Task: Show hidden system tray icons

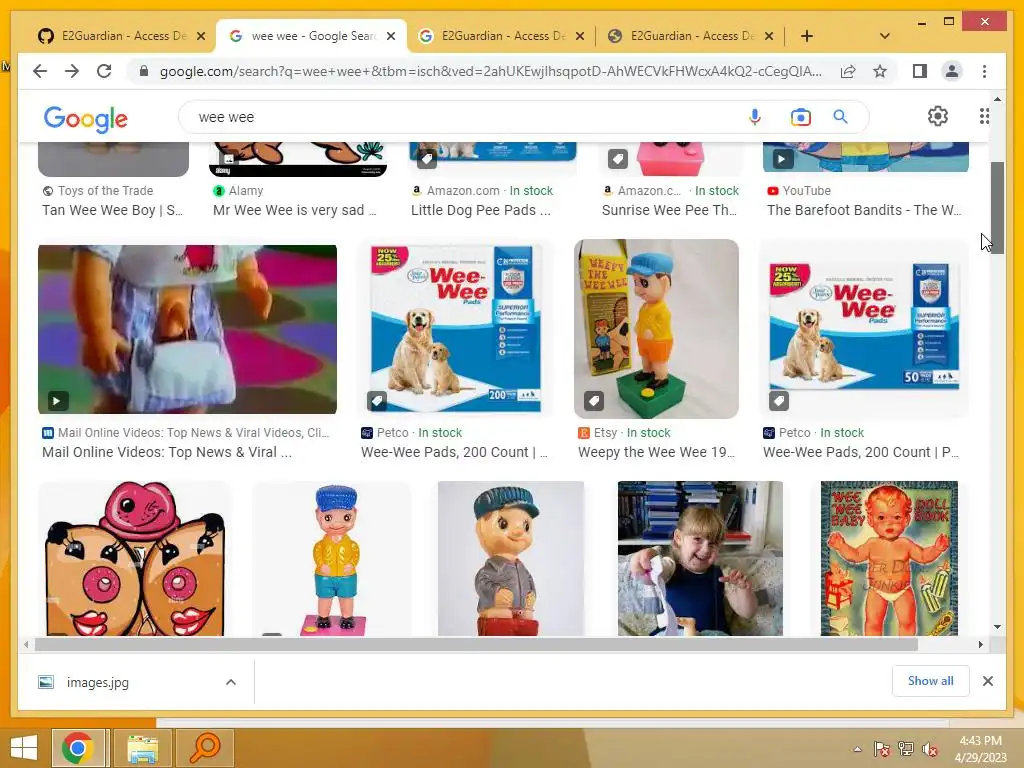Action: pyautogui.click(x=857, y=749)
